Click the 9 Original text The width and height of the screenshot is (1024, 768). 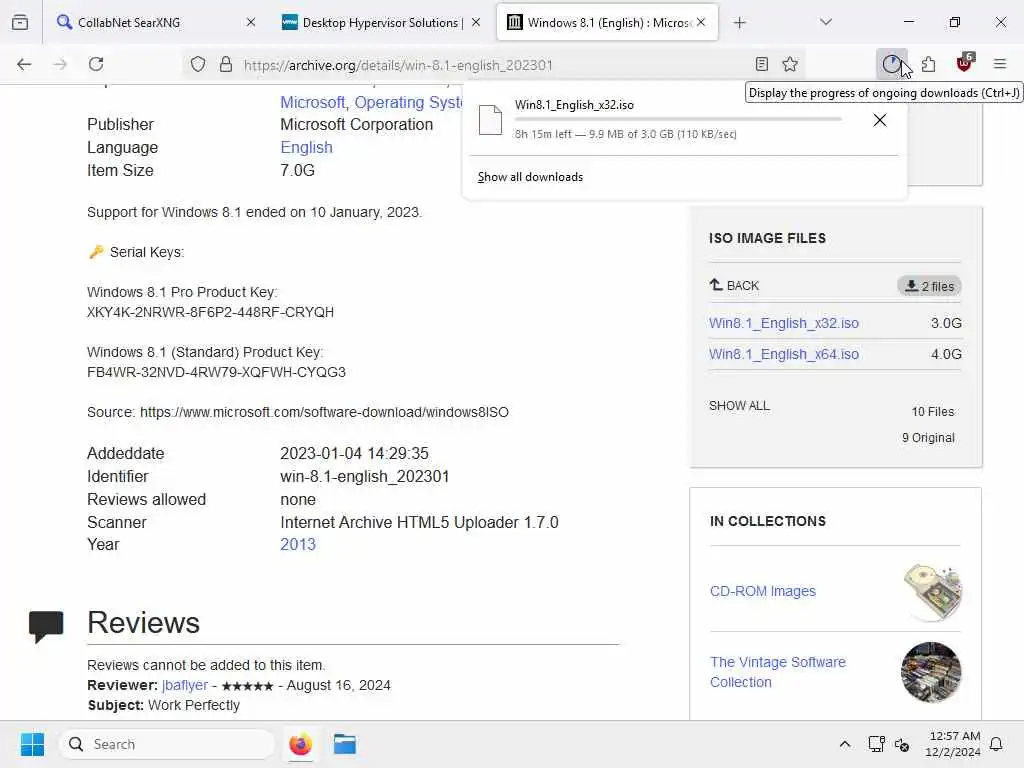[928, 438]
